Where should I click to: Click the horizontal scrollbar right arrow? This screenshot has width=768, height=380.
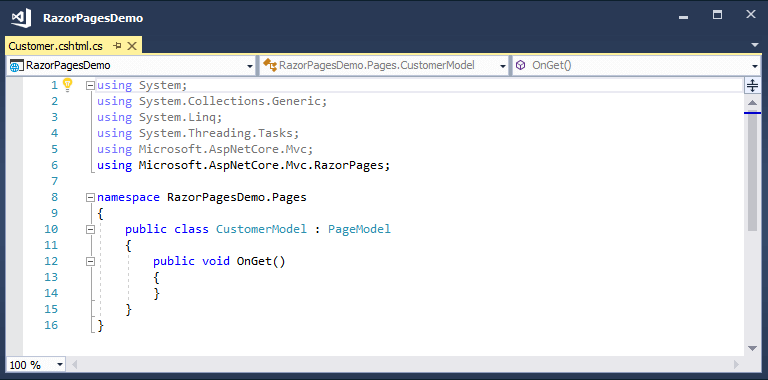click(736, 365)
